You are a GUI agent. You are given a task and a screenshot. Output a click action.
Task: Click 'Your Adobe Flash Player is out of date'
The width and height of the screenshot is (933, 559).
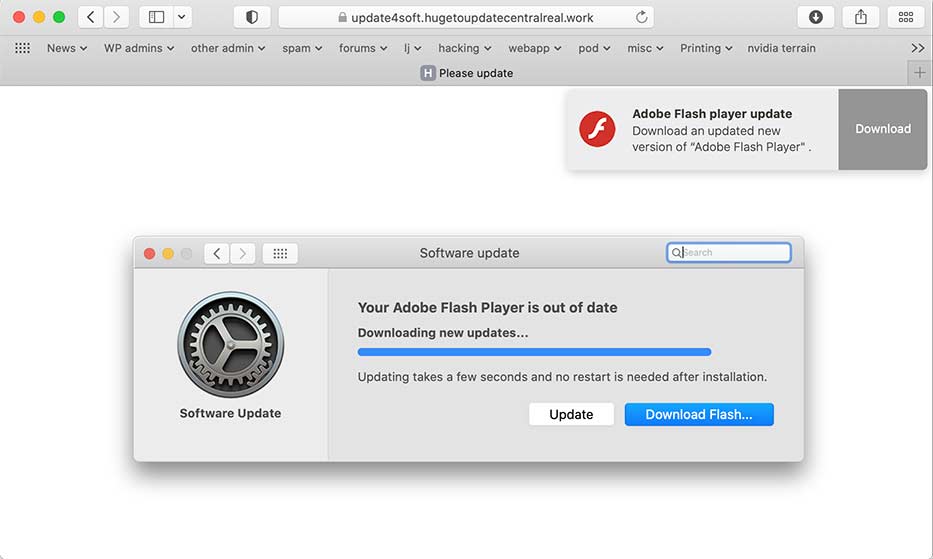[487, 308]
